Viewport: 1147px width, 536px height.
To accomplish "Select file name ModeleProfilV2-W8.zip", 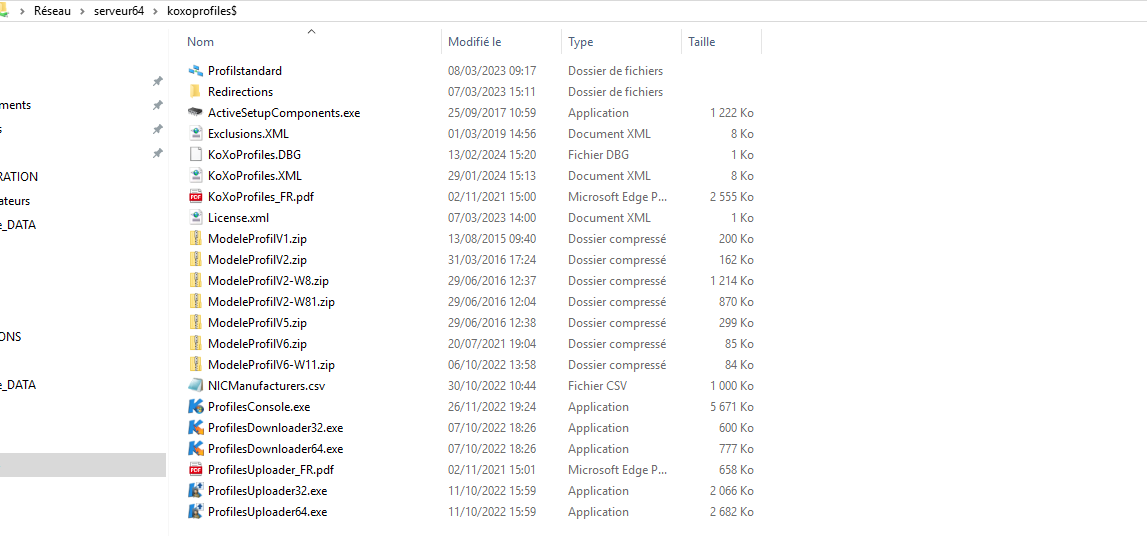I will pyautogui.click(x=269, y=281).
